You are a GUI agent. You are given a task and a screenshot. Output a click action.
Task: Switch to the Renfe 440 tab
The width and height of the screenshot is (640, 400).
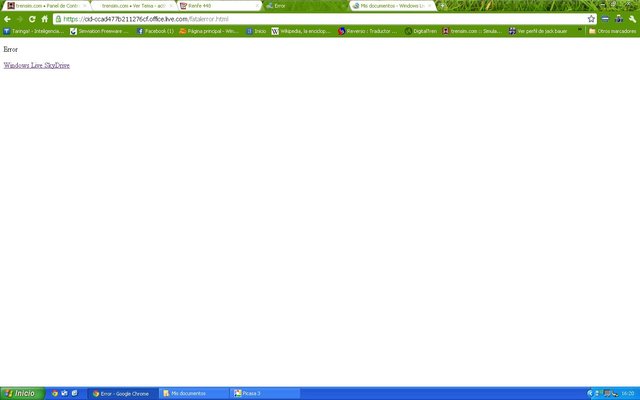[x=220, y=6]
